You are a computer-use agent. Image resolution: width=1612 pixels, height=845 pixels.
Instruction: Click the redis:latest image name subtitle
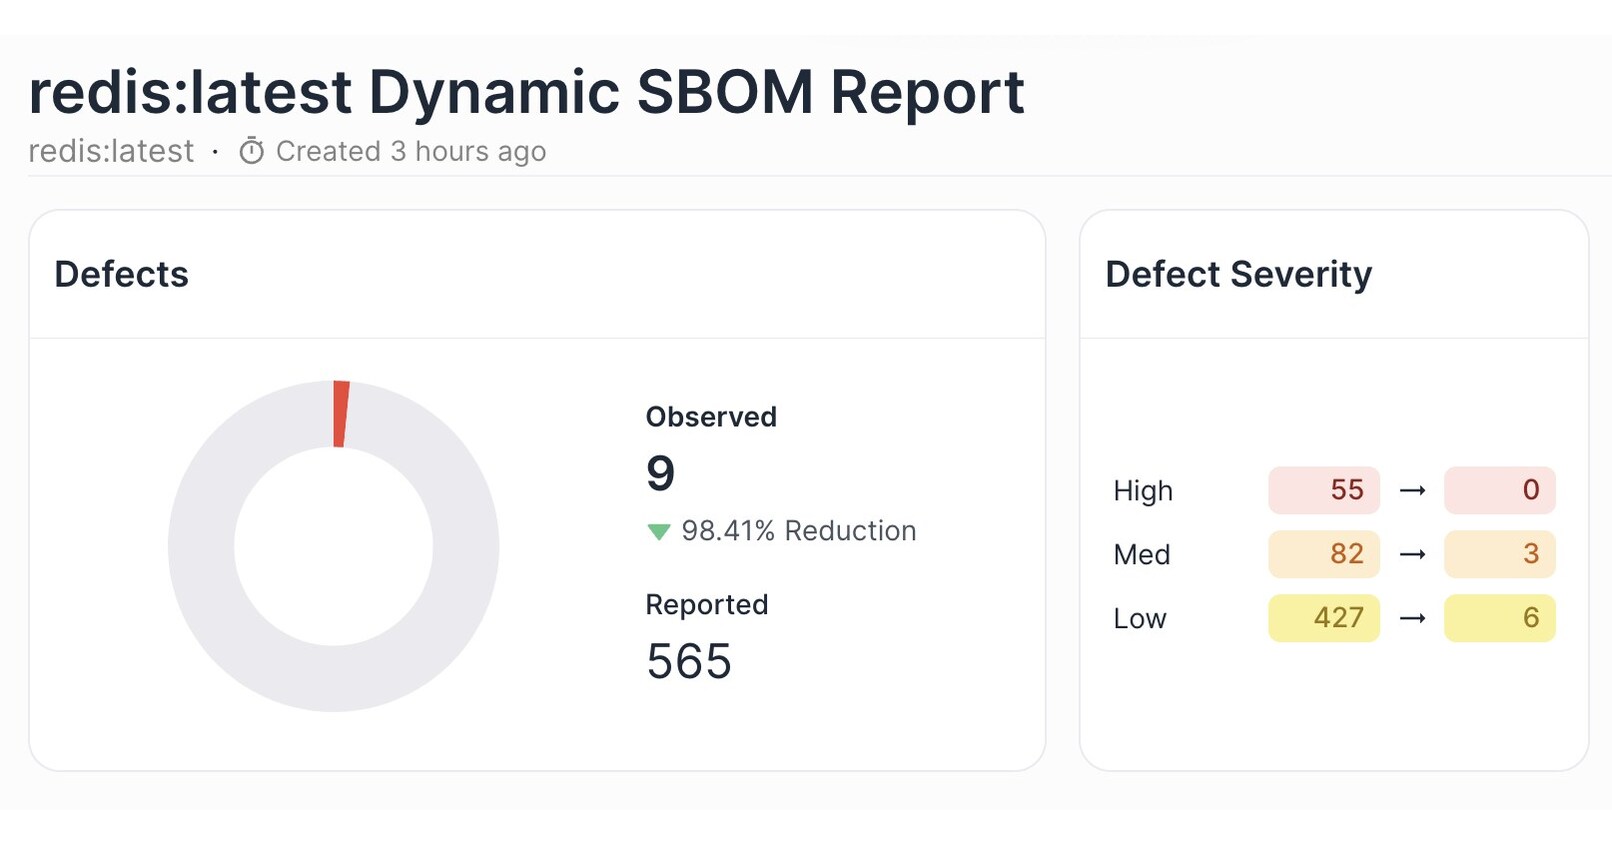[x=111, y=151]
